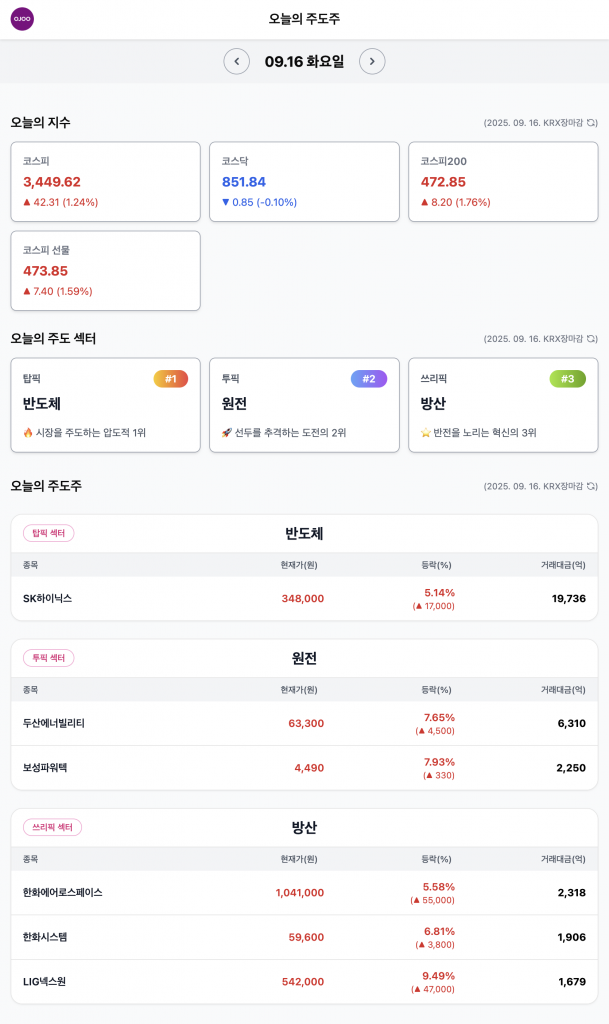Refresh the 오늘의 주도주 section data
Screen dimensions: 609x1024
592,486
